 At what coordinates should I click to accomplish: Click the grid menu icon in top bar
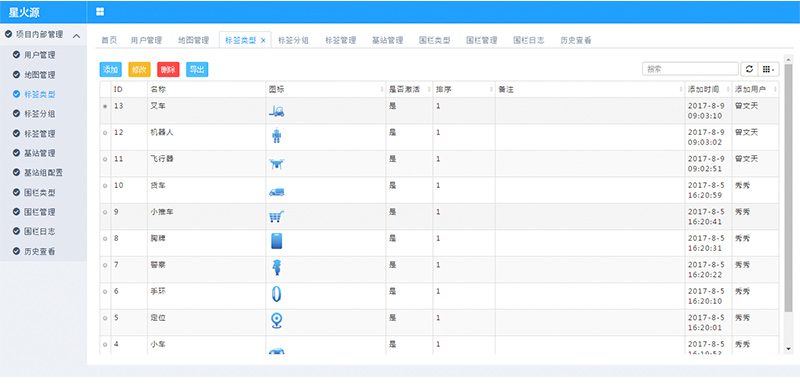[x=100, y=12]
